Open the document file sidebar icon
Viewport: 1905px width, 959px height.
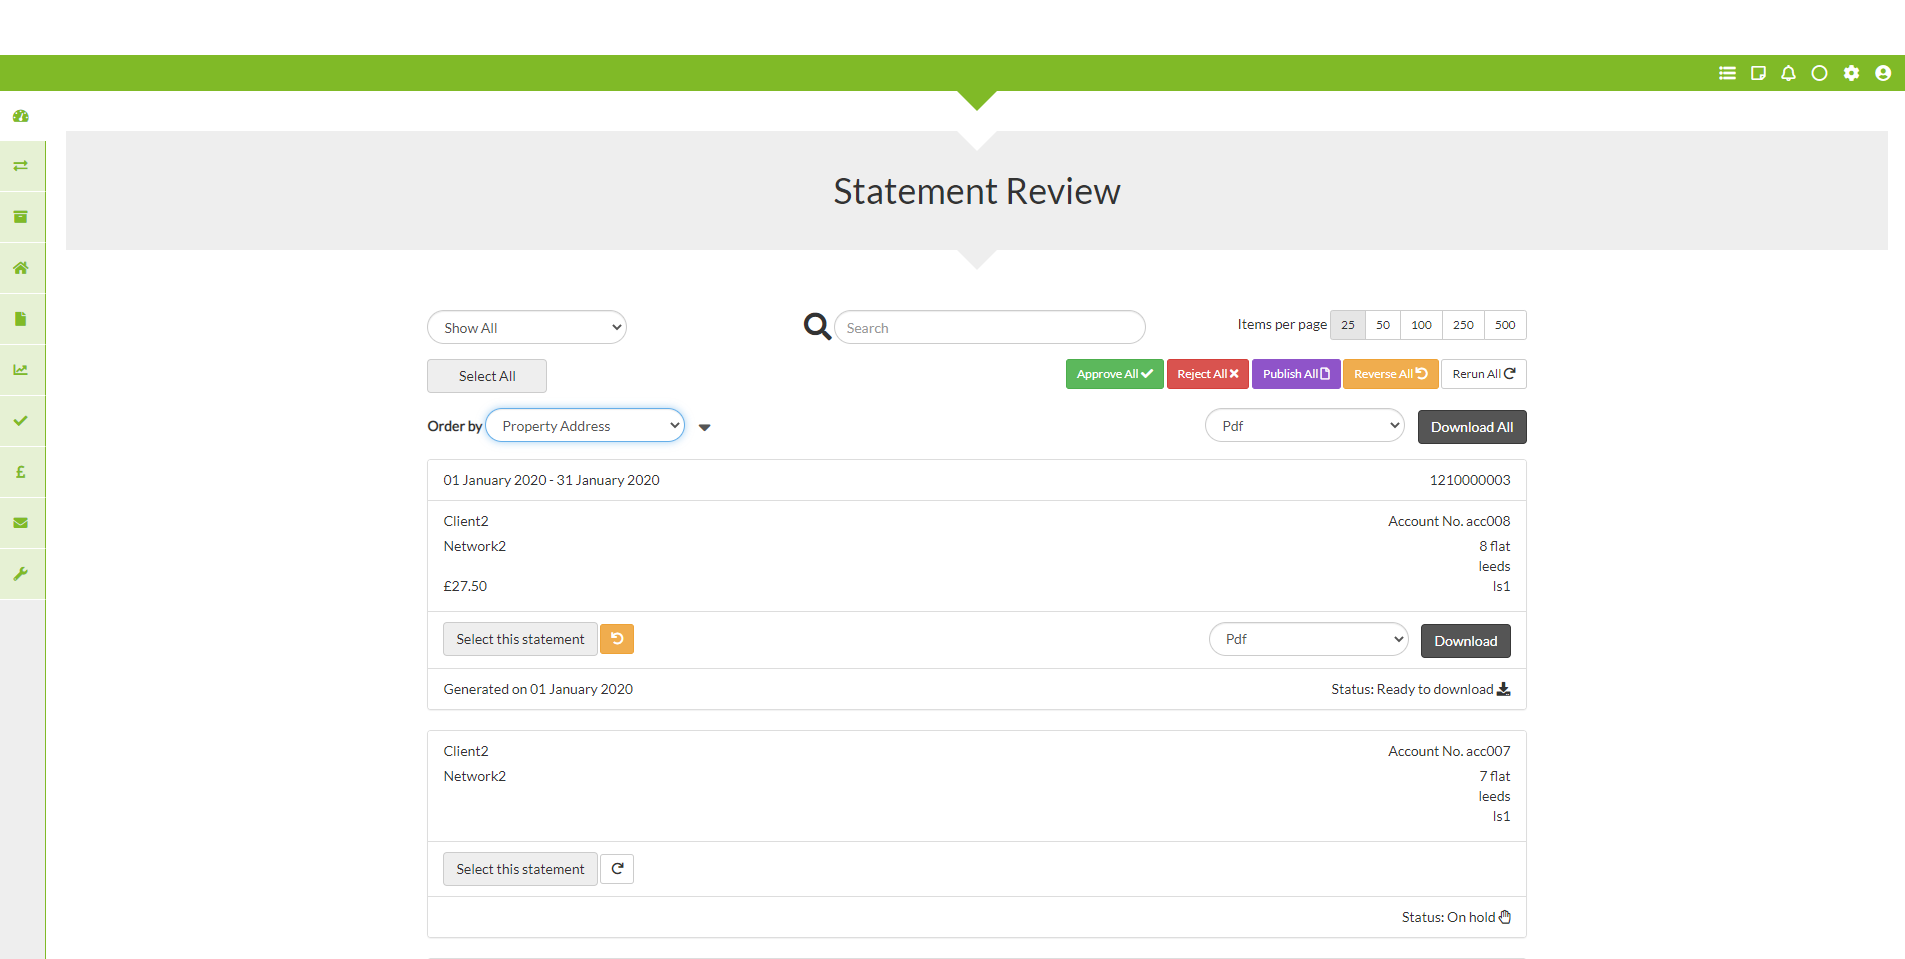tap(21, 319)
